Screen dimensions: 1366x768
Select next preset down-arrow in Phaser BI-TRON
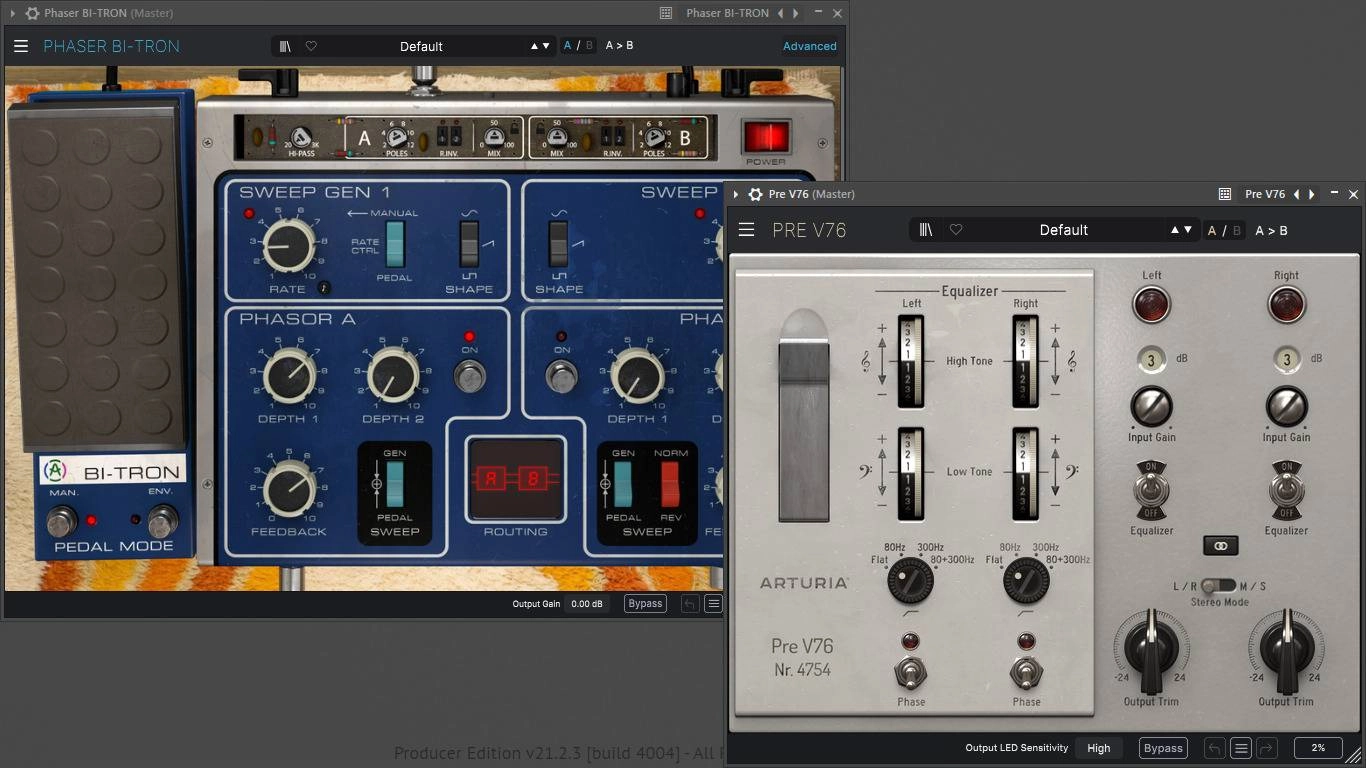(546, 46)
